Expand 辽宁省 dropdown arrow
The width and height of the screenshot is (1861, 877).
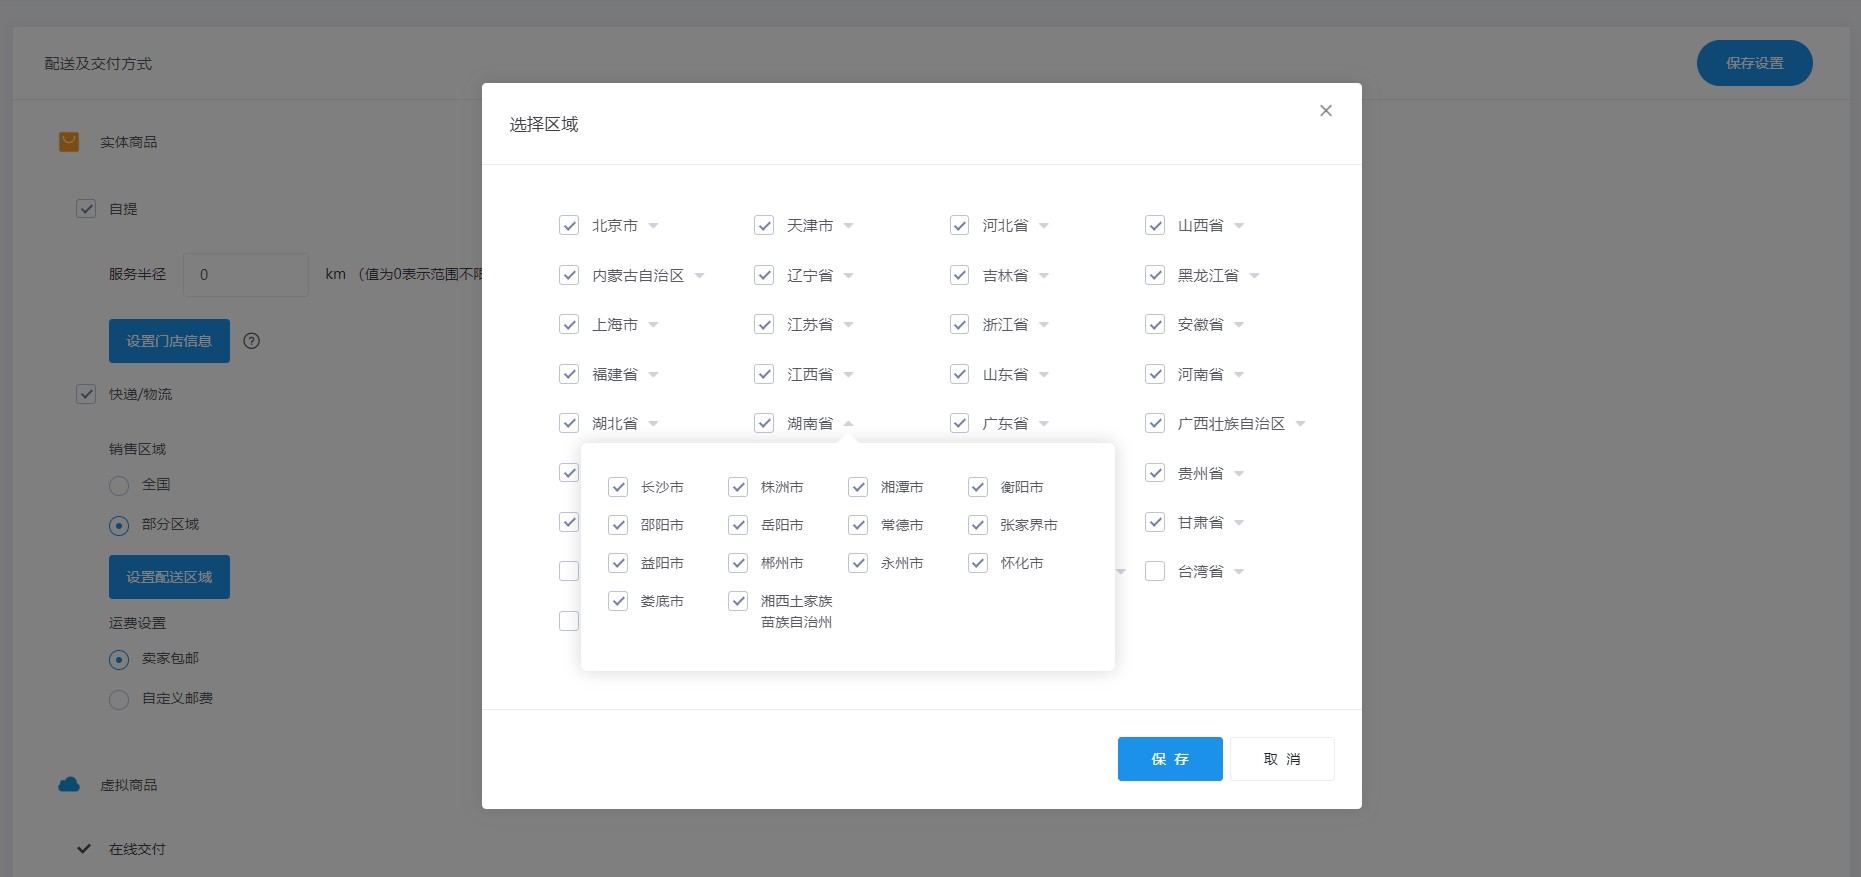(x=848, y=276)
